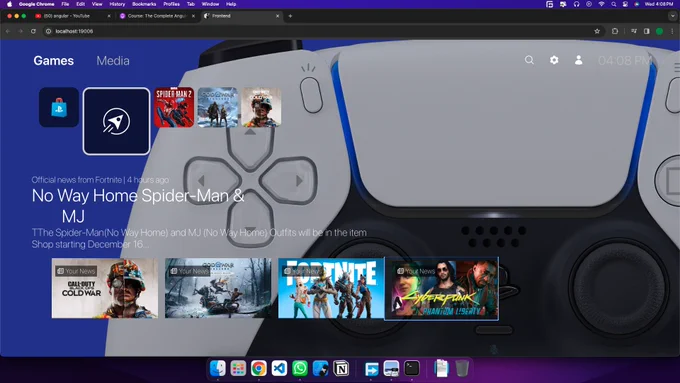This screenshot has width=680, height=383.
Task: Open the File menu
Action: click(x=65, y=4)
